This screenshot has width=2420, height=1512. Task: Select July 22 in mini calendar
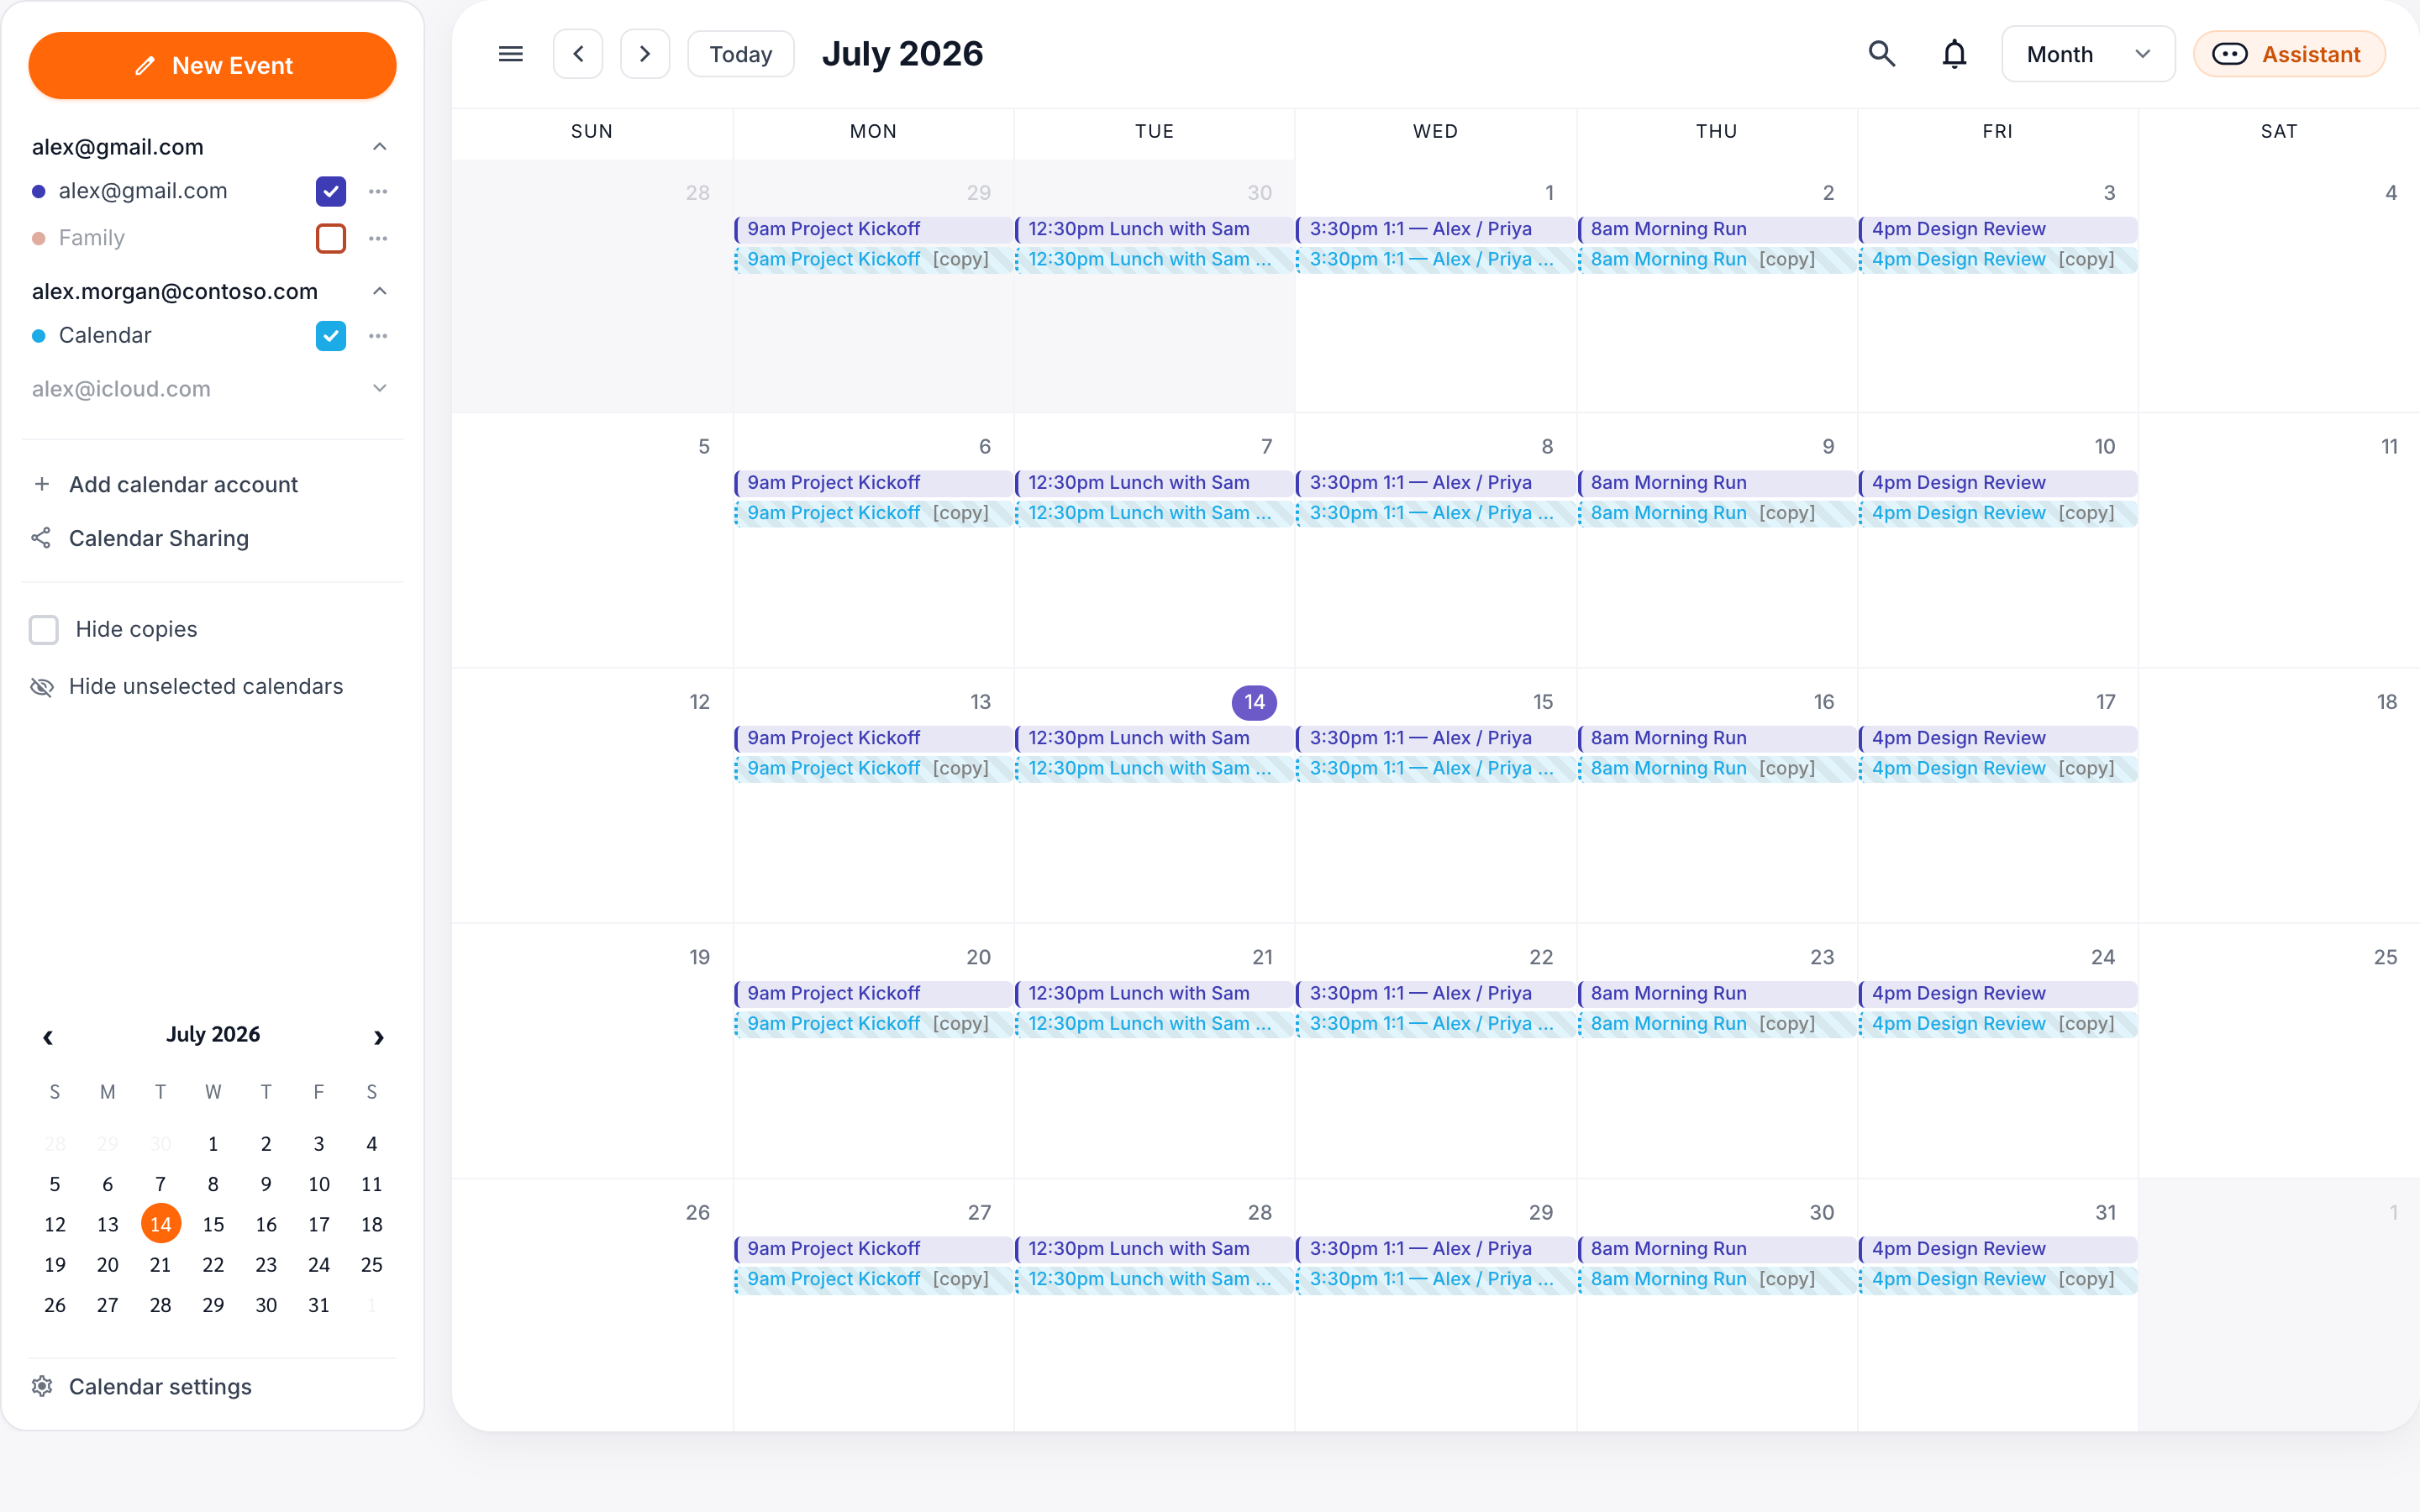(x=213, y=1264)
